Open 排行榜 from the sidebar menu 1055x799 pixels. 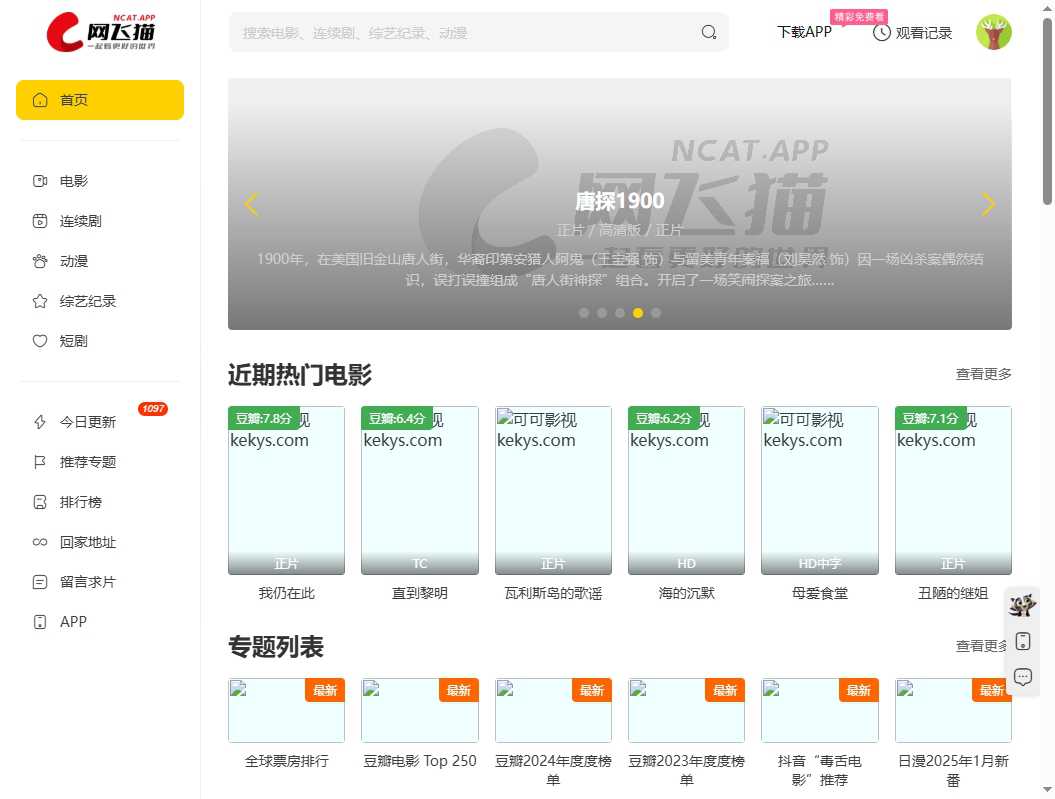38,501
